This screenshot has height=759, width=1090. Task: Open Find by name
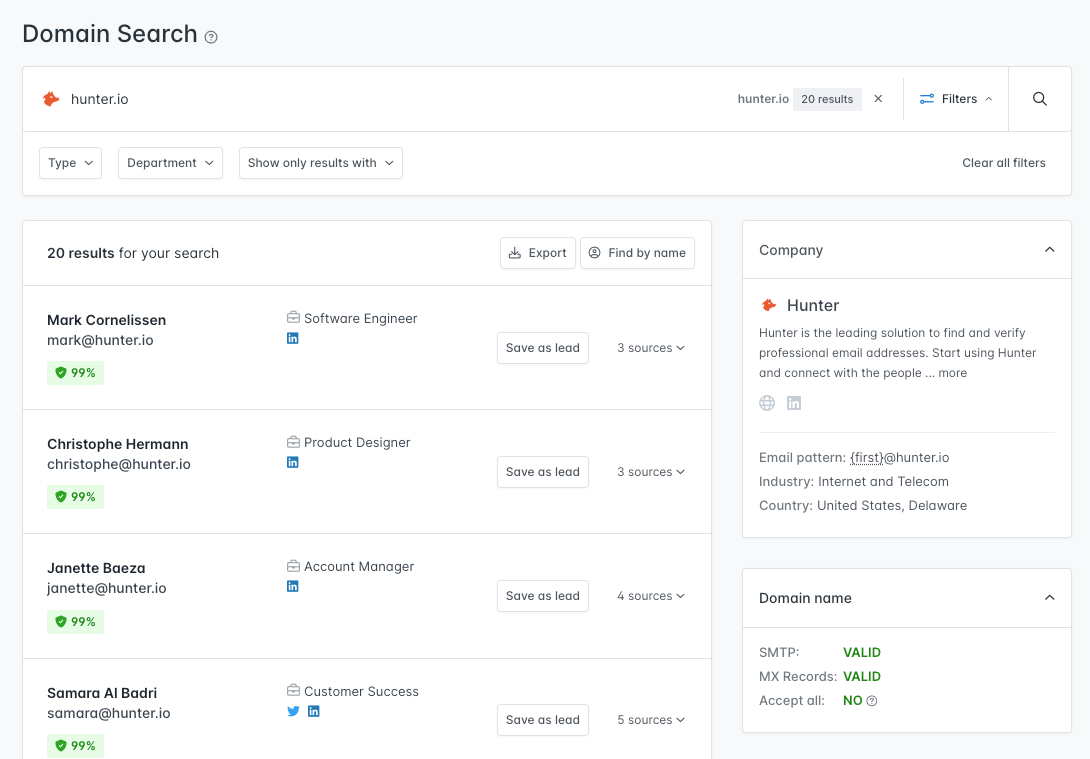(x=637, y=253)
